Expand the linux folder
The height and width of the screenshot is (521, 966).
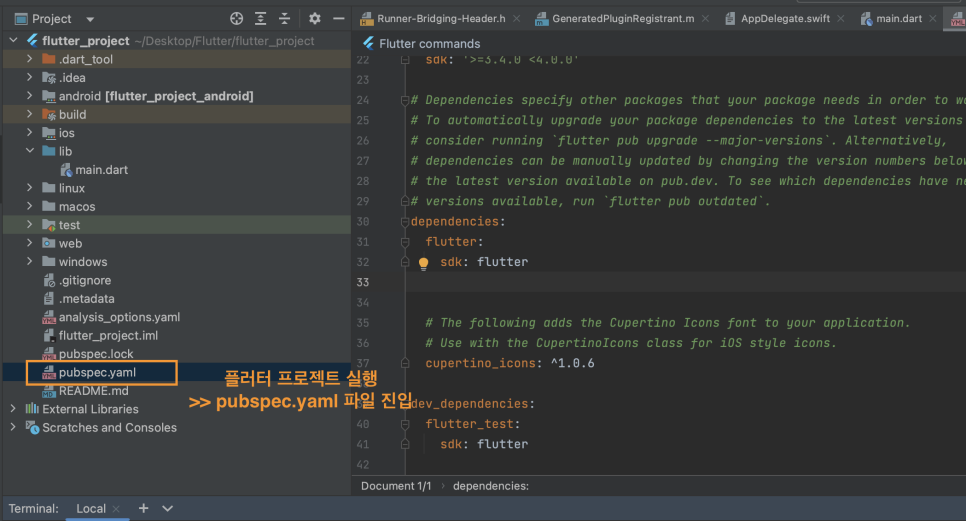click(x=30, y=188)
